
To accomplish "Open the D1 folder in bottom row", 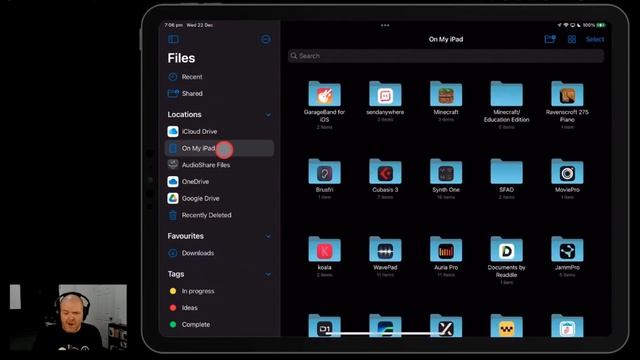I will click(x=324, y=326).
